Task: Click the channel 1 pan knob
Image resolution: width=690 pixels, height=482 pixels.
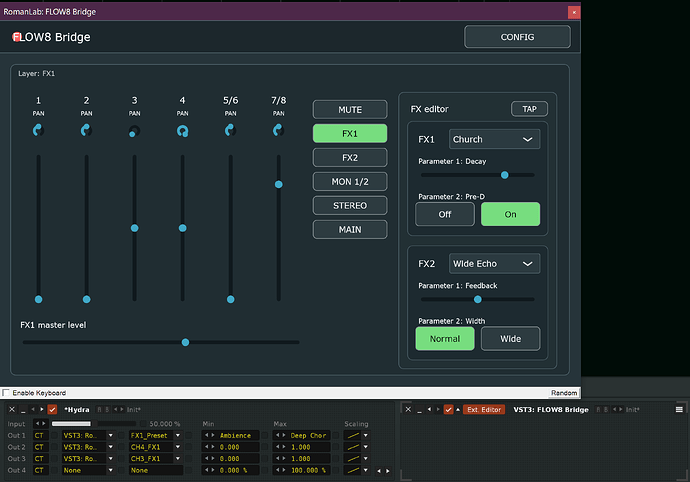Action: click(x=38, y=130)
